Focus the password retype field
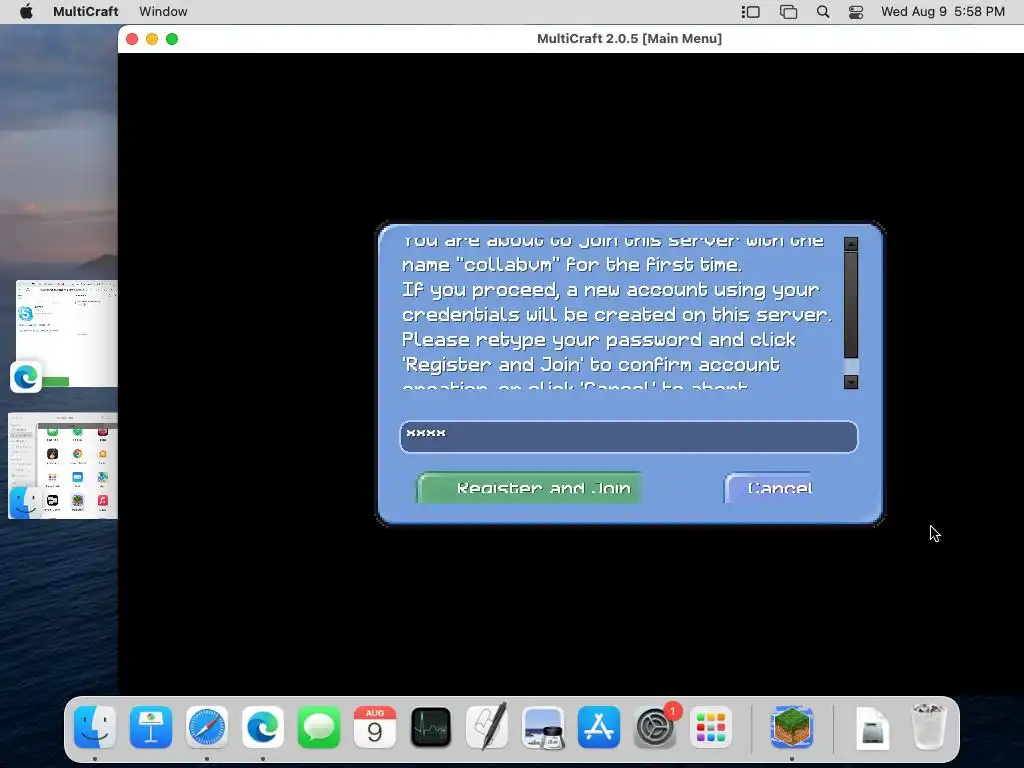 point(628,436)
